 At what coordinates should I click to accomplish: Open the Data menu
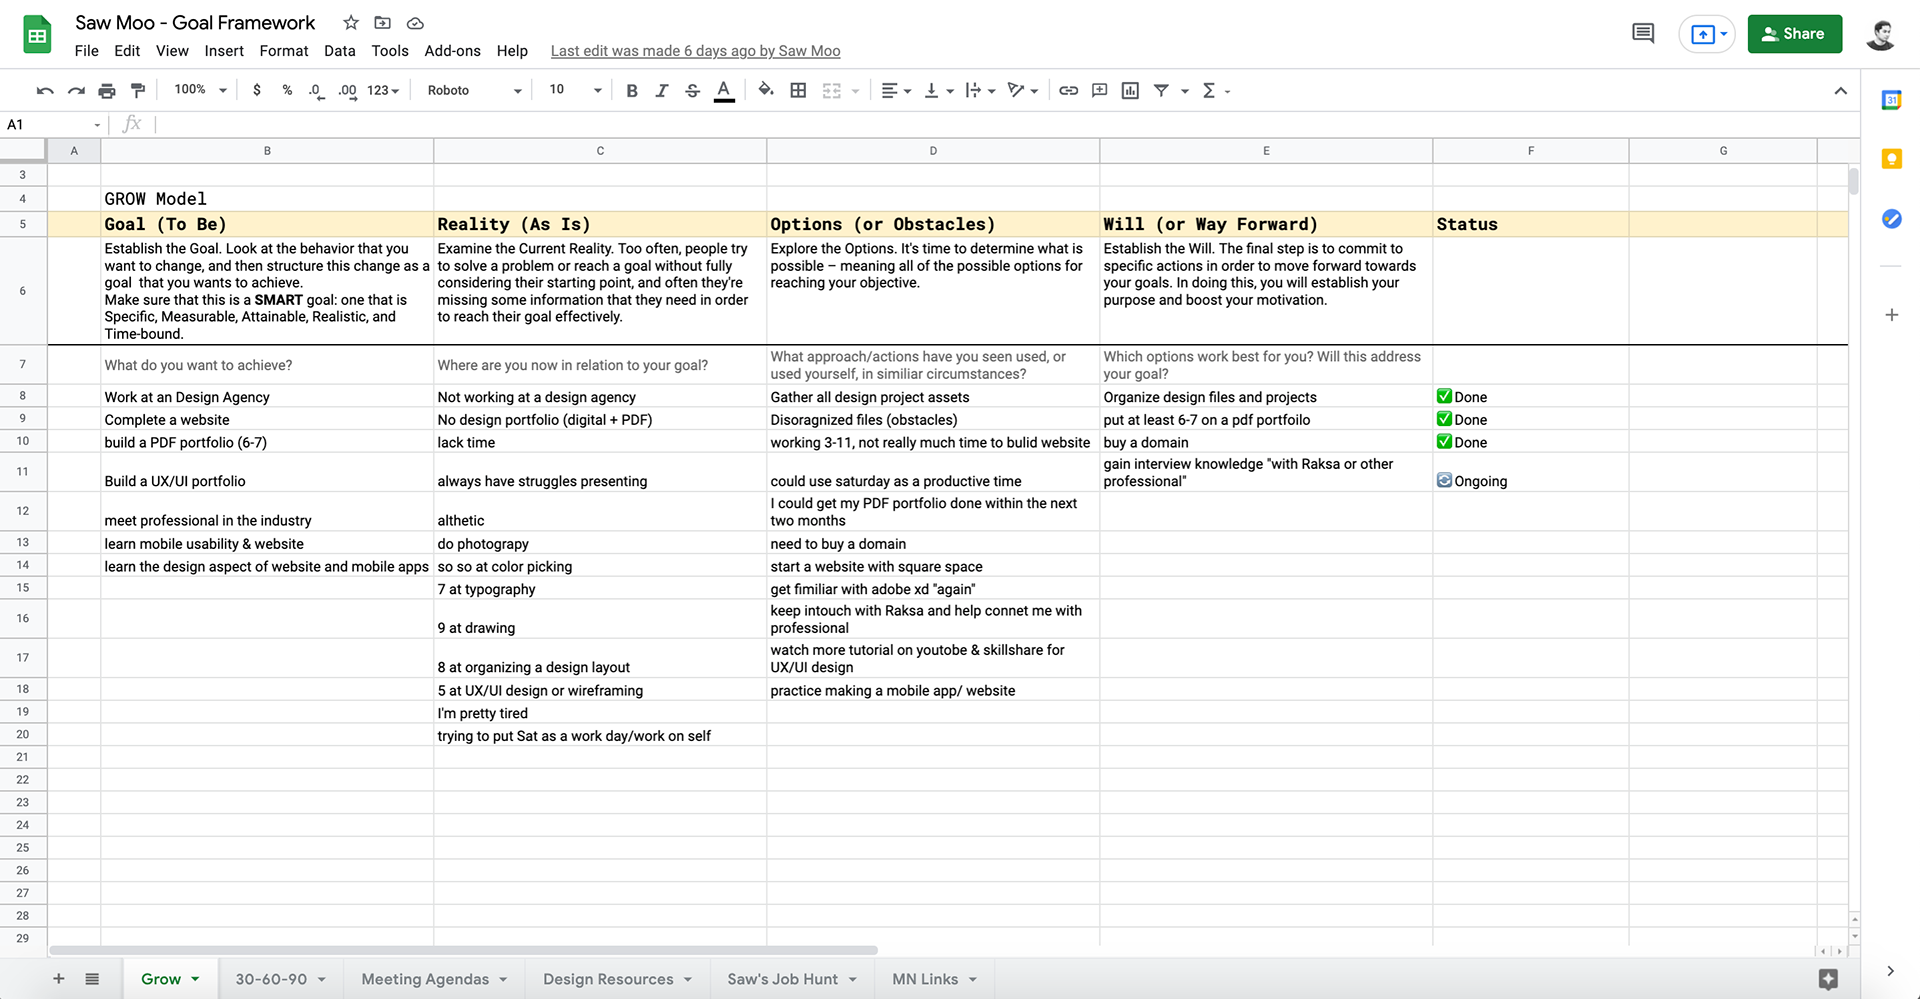[339, 51]
